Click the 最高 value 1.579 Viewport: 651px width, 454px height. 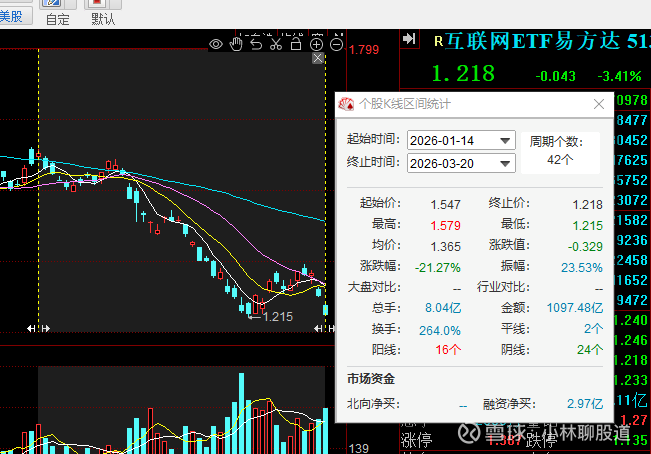[x=445, y=225]
